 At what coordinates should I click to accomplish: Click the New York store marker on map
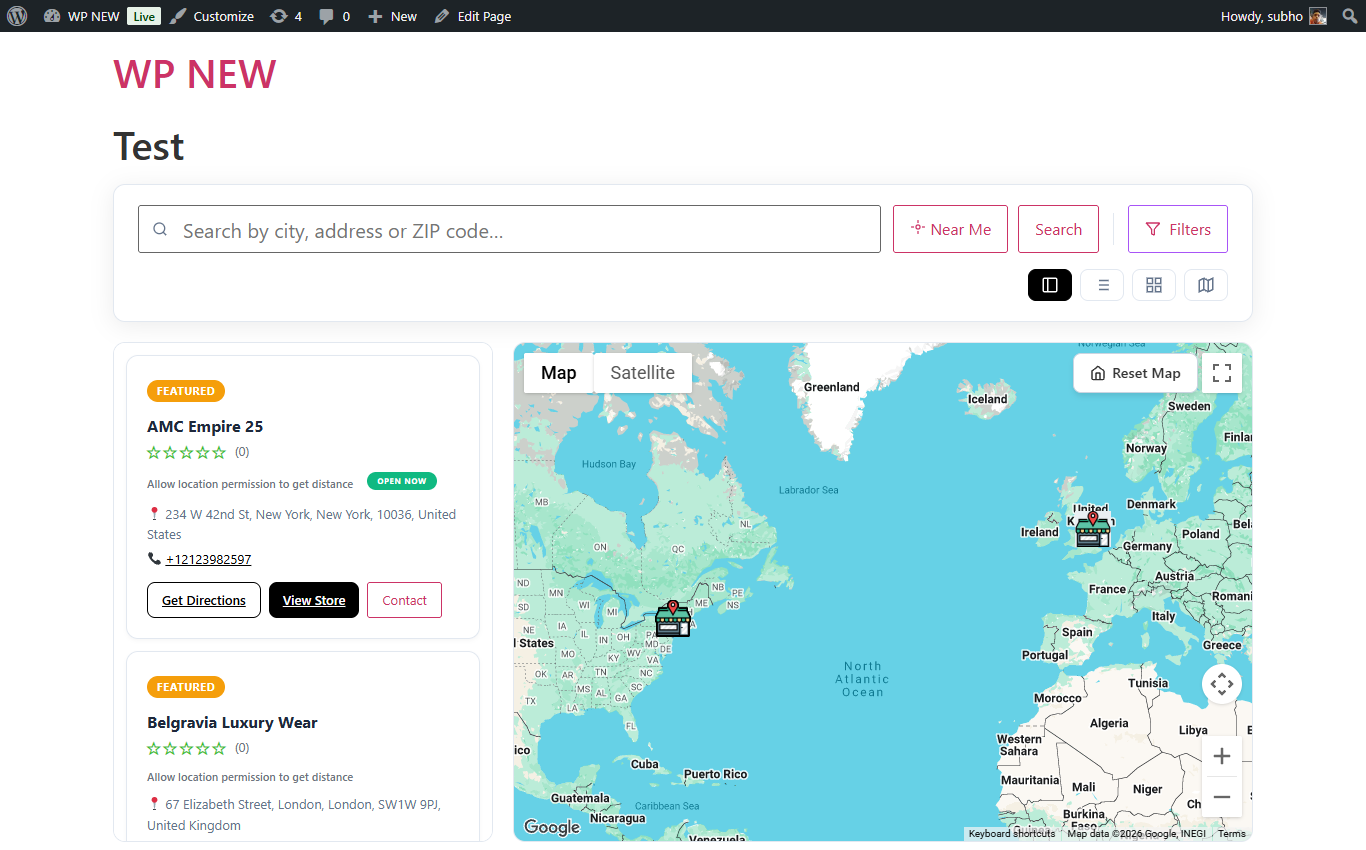coord(673,620)
